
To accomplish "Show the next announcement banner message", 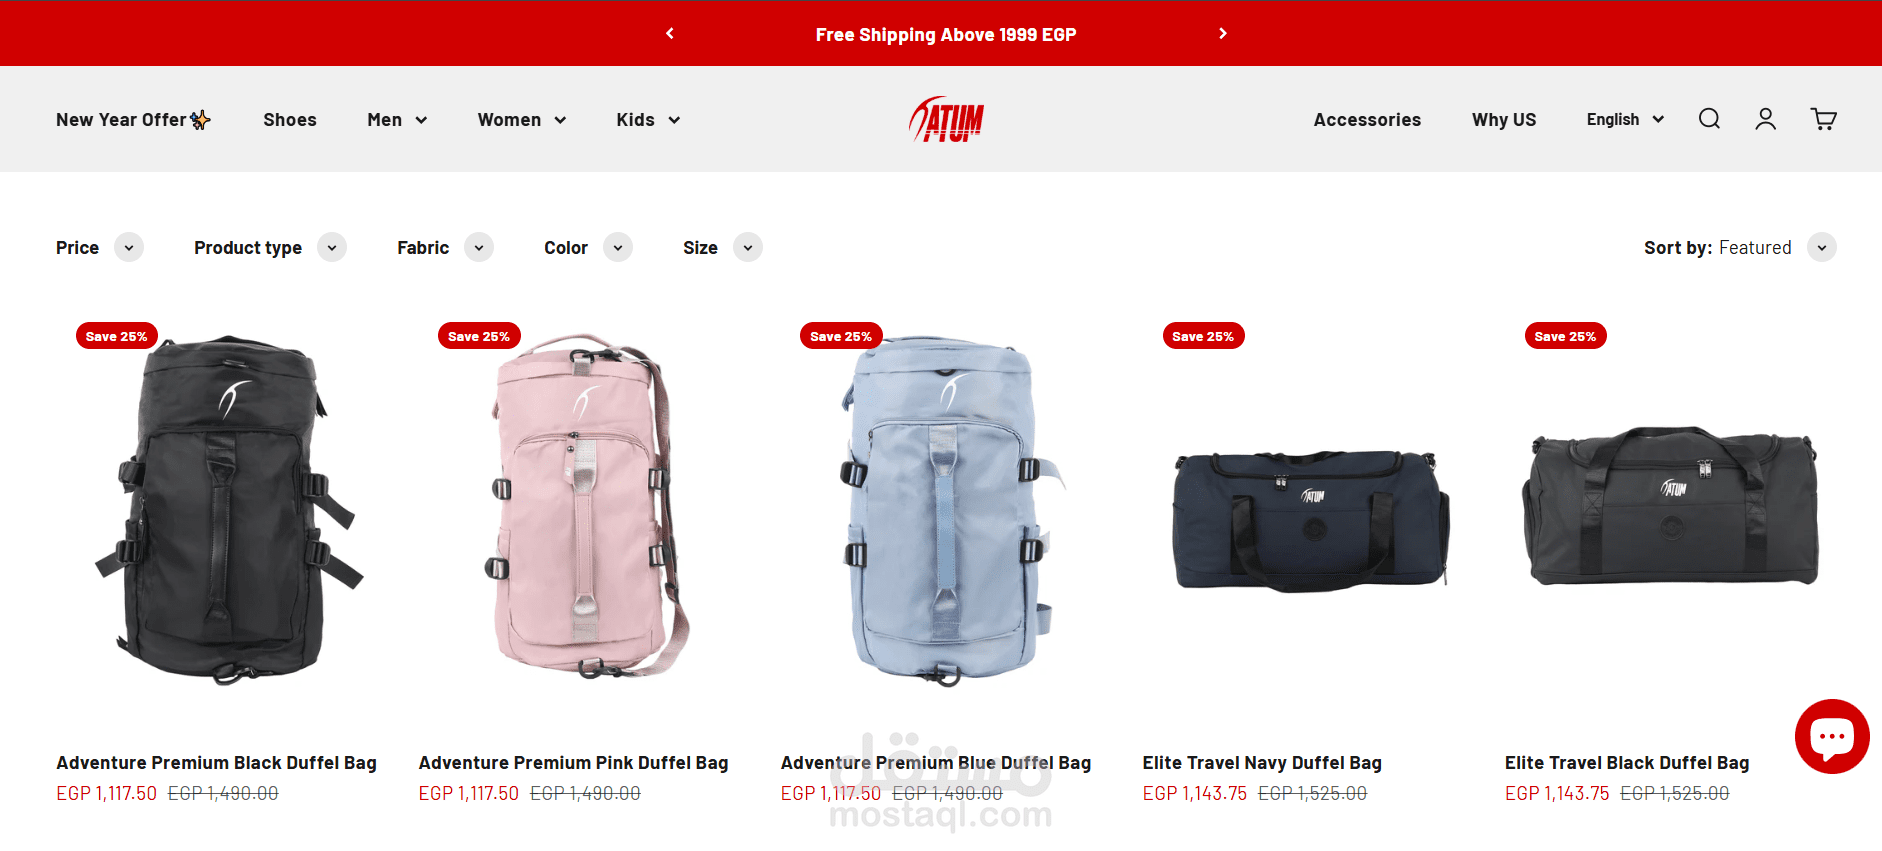I will [x=1222, y=33].
